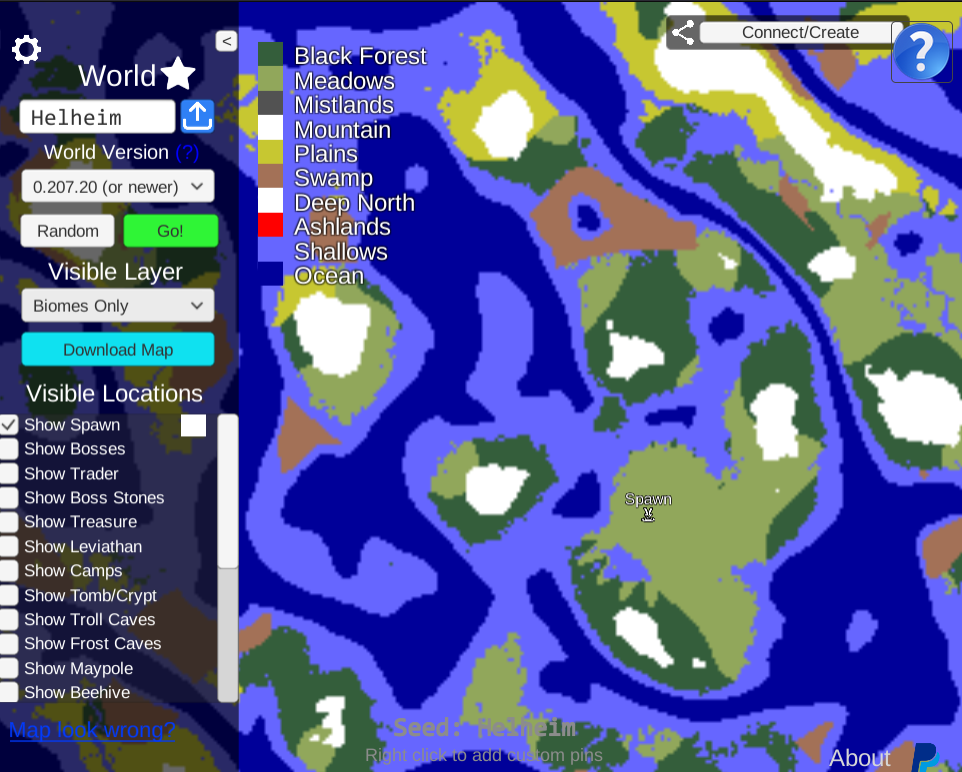Click the Visible Locations list scrollbar

(228, 557)
